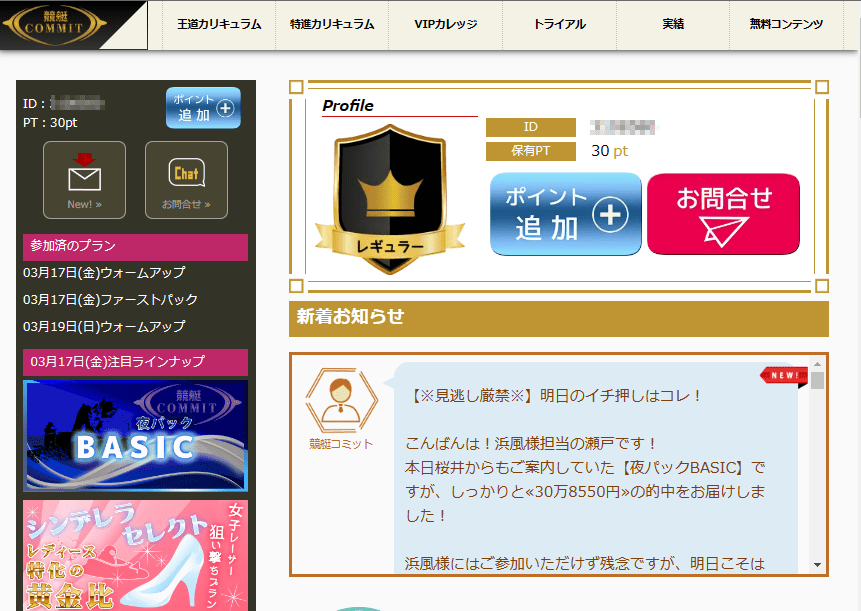Go to the VIPカレッジ menu item
This screenshot has height=611, width=861.
[445, 25]
